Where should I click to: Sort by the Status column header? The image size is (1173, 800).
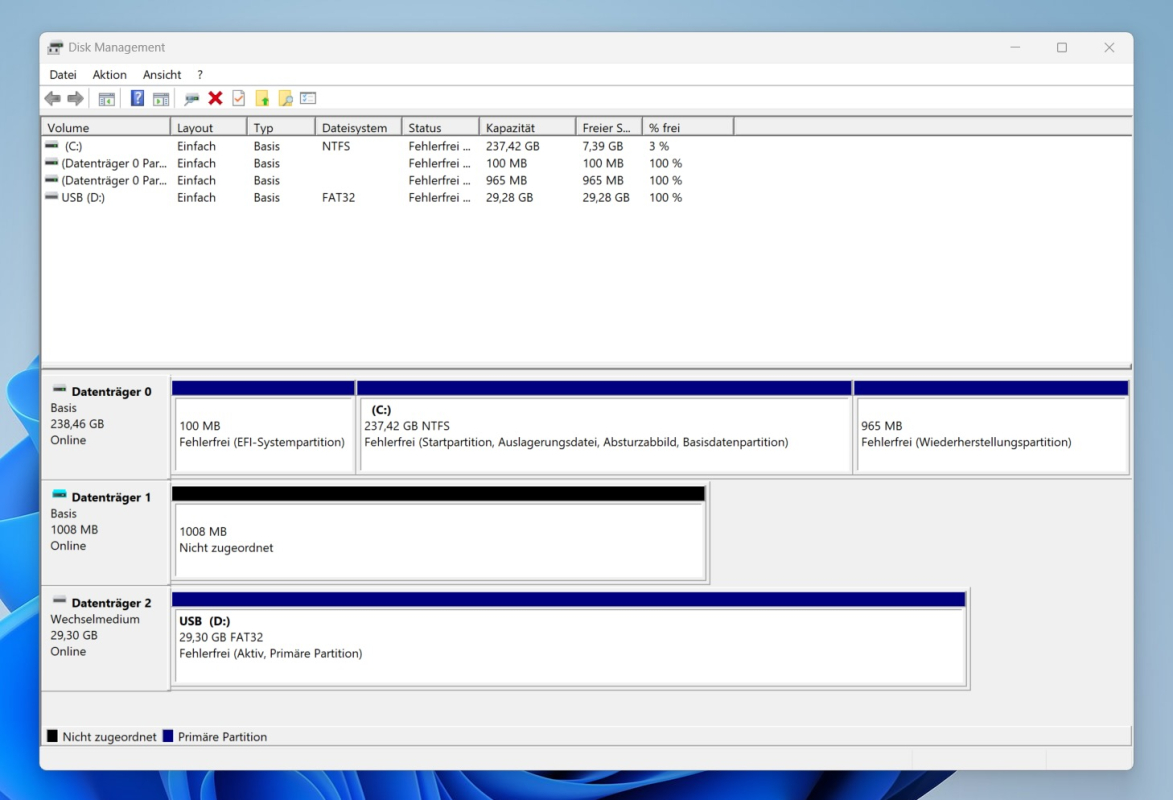(440, 128)
